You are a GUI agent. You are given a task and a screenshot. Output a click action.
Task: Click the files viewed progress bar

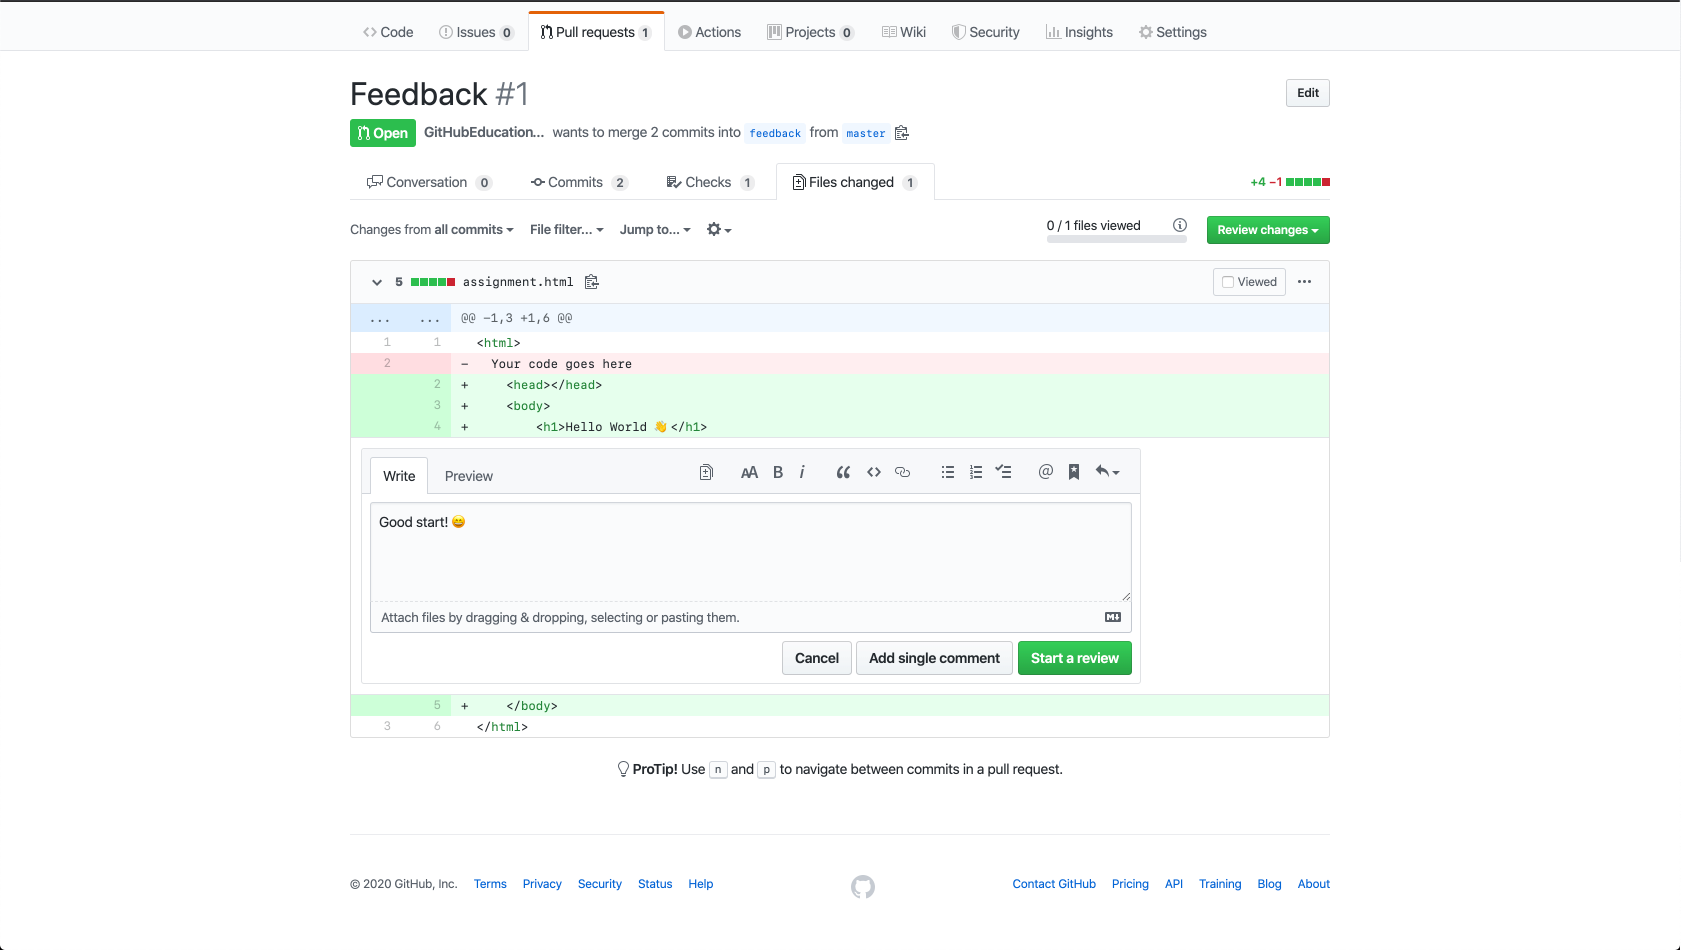[1117, 240]
